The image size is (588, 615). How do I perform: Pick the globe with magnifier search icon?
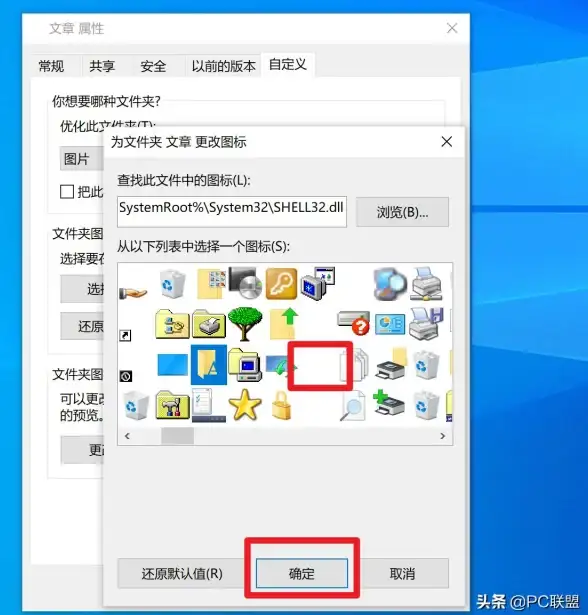coord(390,284)
